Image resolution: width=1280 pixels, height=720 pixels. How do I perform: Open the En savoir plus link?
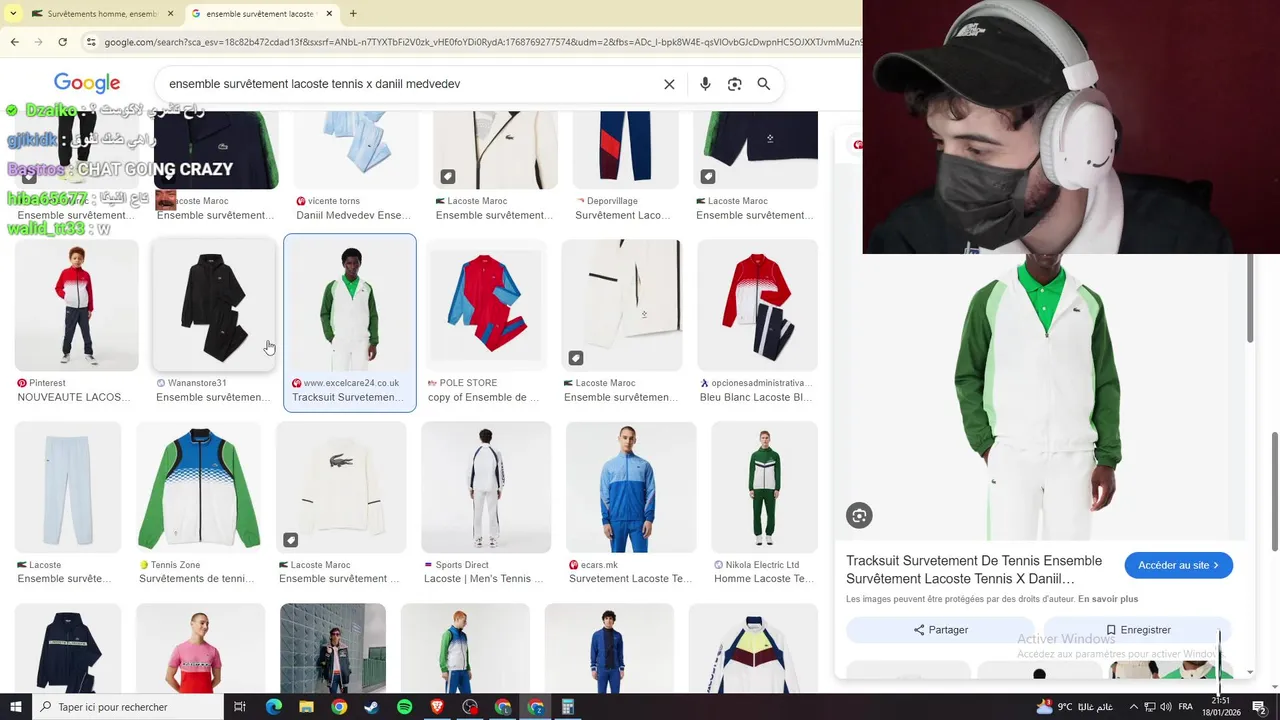click(x=1108, y=599)
